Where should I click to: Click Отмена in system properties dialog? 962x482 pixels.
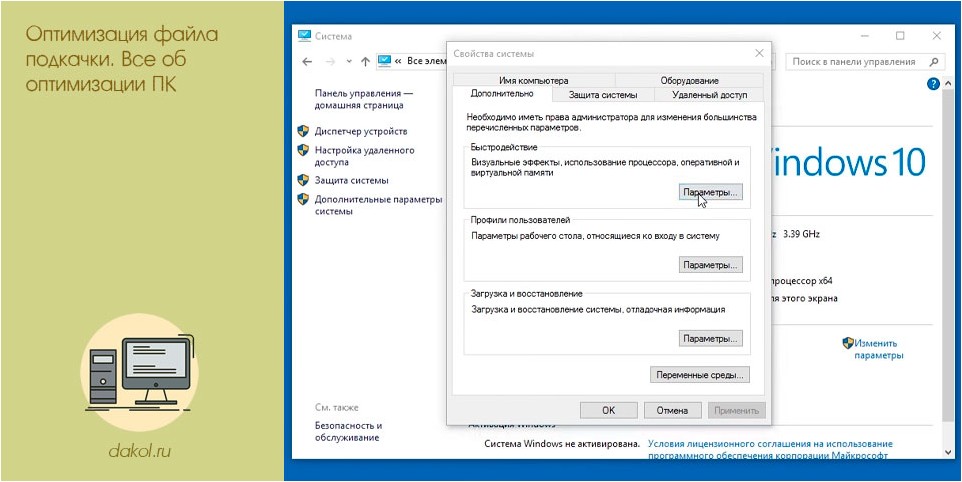672,410
